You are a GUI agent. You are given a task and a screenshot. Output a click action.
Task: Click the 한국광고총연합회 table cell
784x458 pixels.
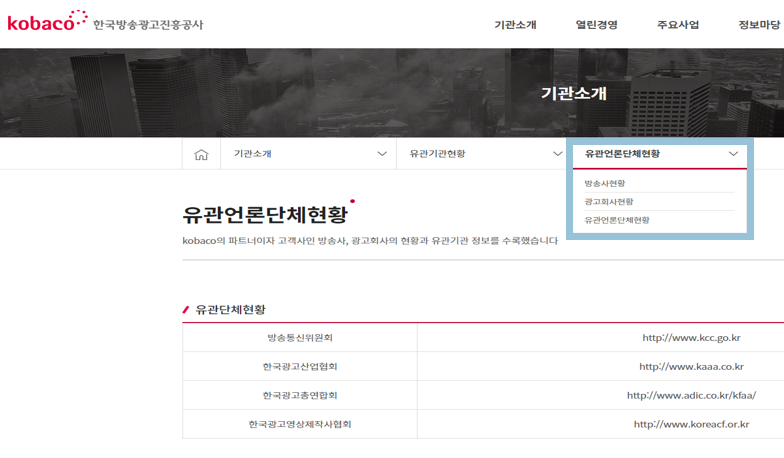[x=300, y=396]
